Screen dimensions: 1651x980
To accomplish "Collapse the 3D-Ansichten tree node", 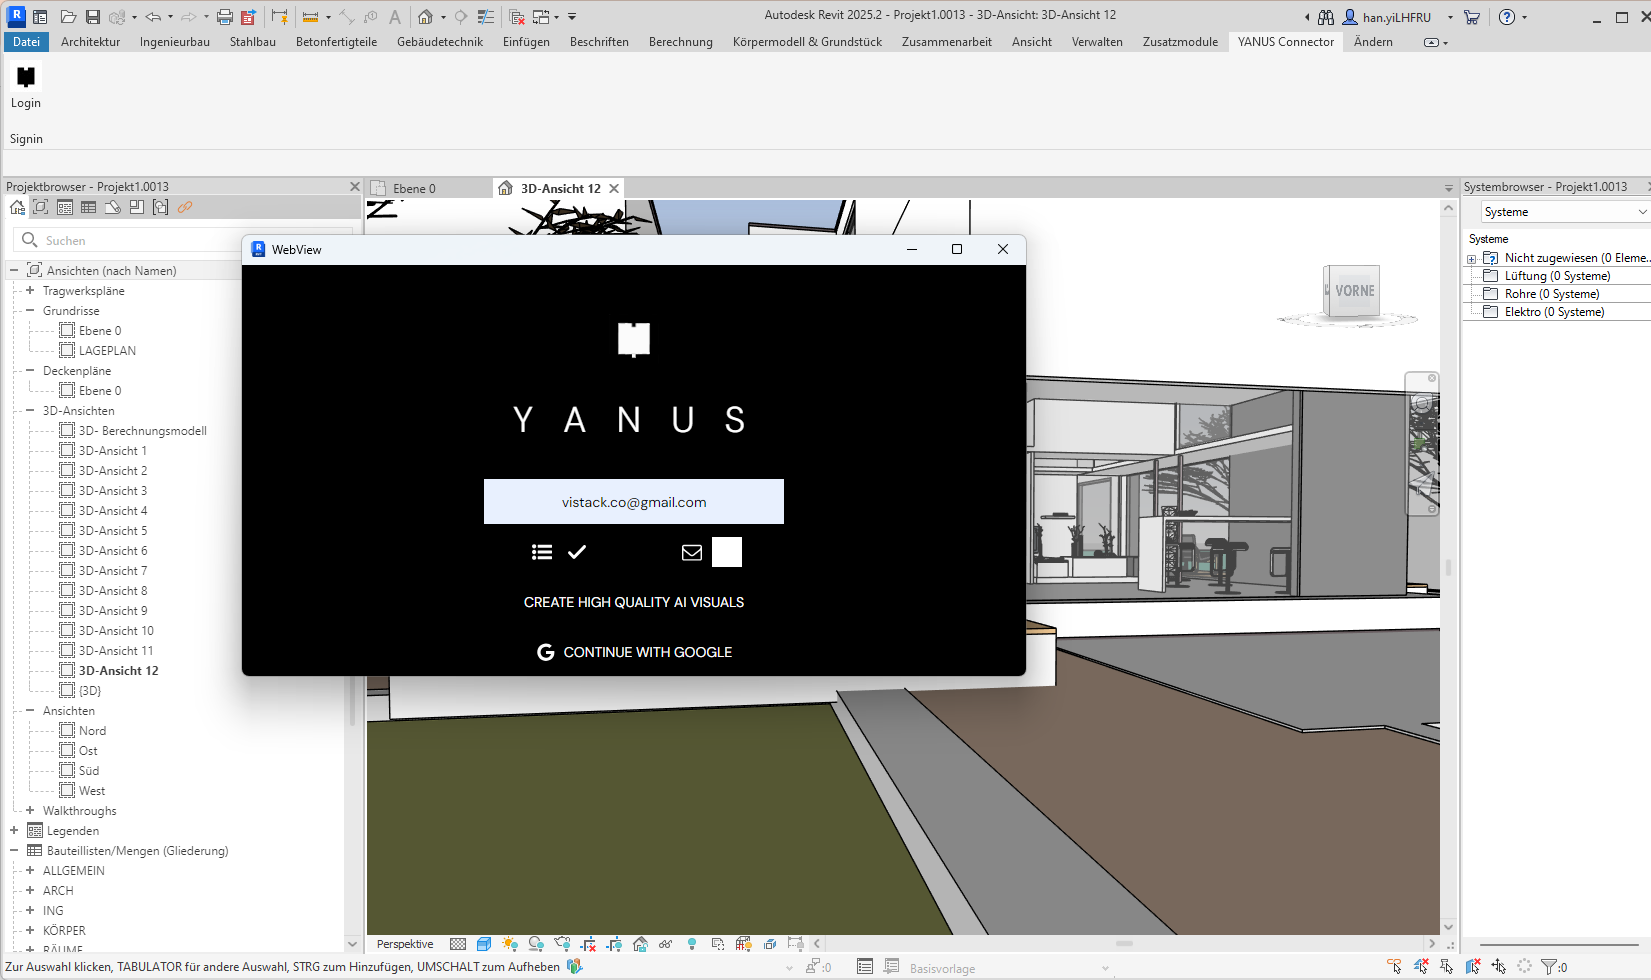I will tap(30, 411).
